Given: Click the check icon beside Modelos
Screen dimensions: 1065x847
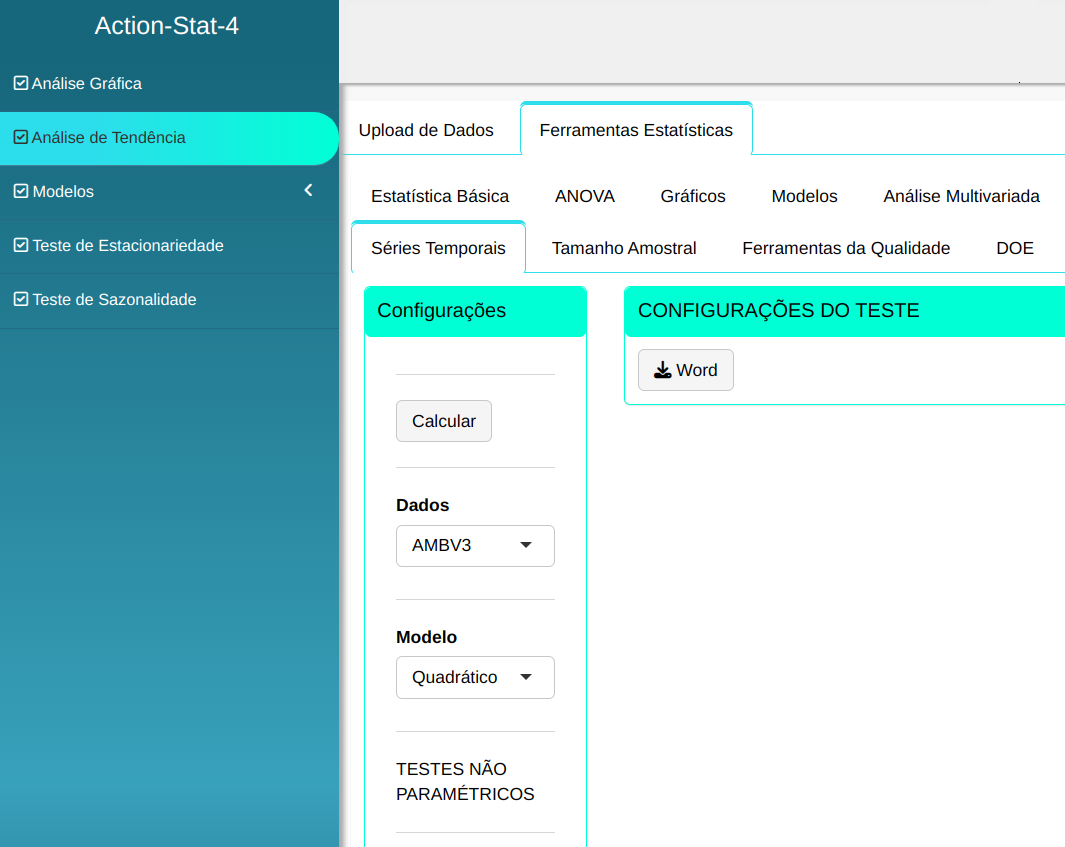Looking at the screenshot, I should point(21,191).
